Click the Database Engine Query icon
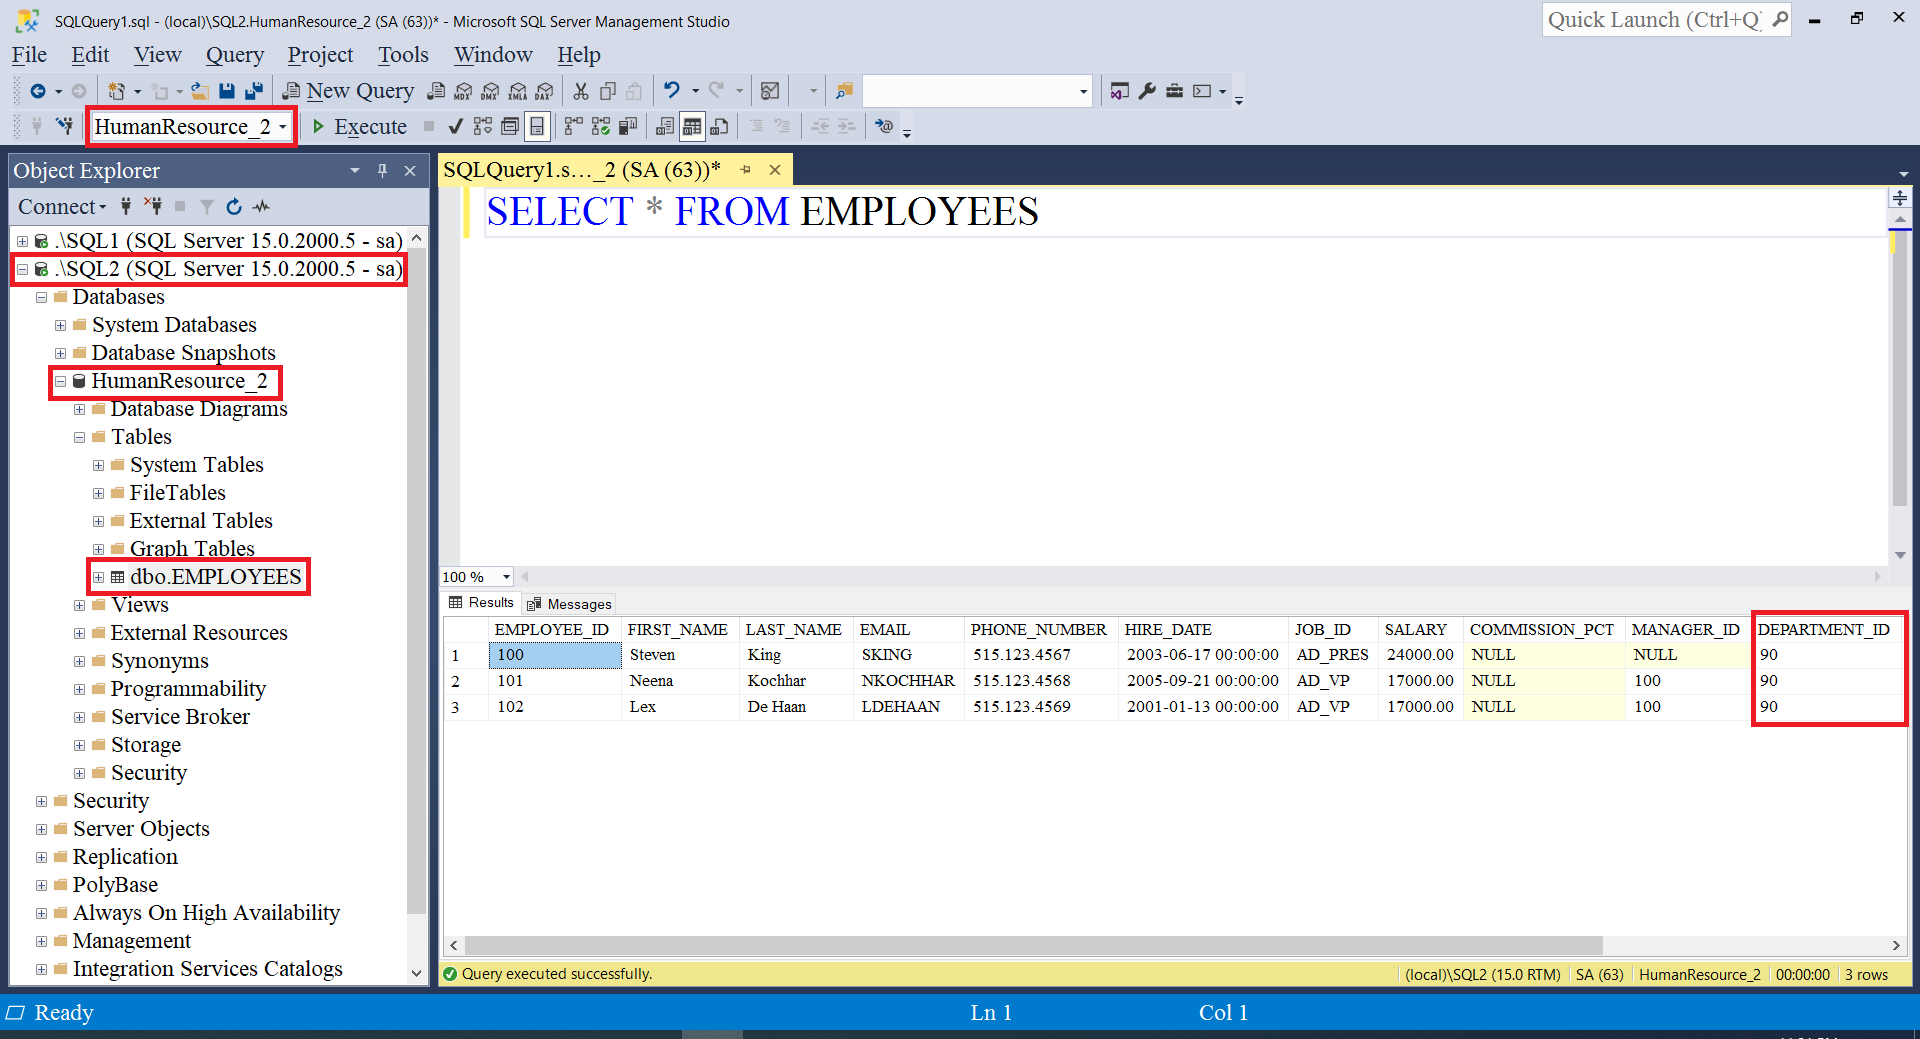Viewport: 1920px width, 1039px height. coord(436,91)
